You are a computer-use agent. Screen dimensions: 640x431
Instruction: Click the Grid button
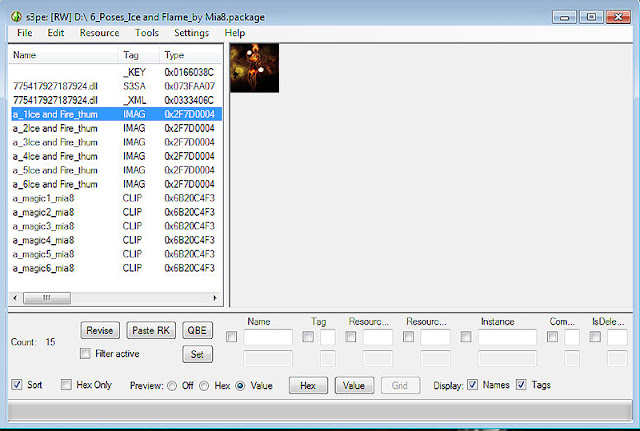pos(400,385)
